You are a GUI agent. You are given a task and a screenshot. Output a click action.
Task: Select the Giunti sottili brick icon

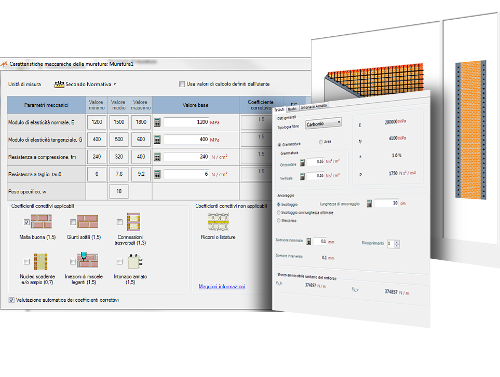pyautogui.click(x=88, y=221)
